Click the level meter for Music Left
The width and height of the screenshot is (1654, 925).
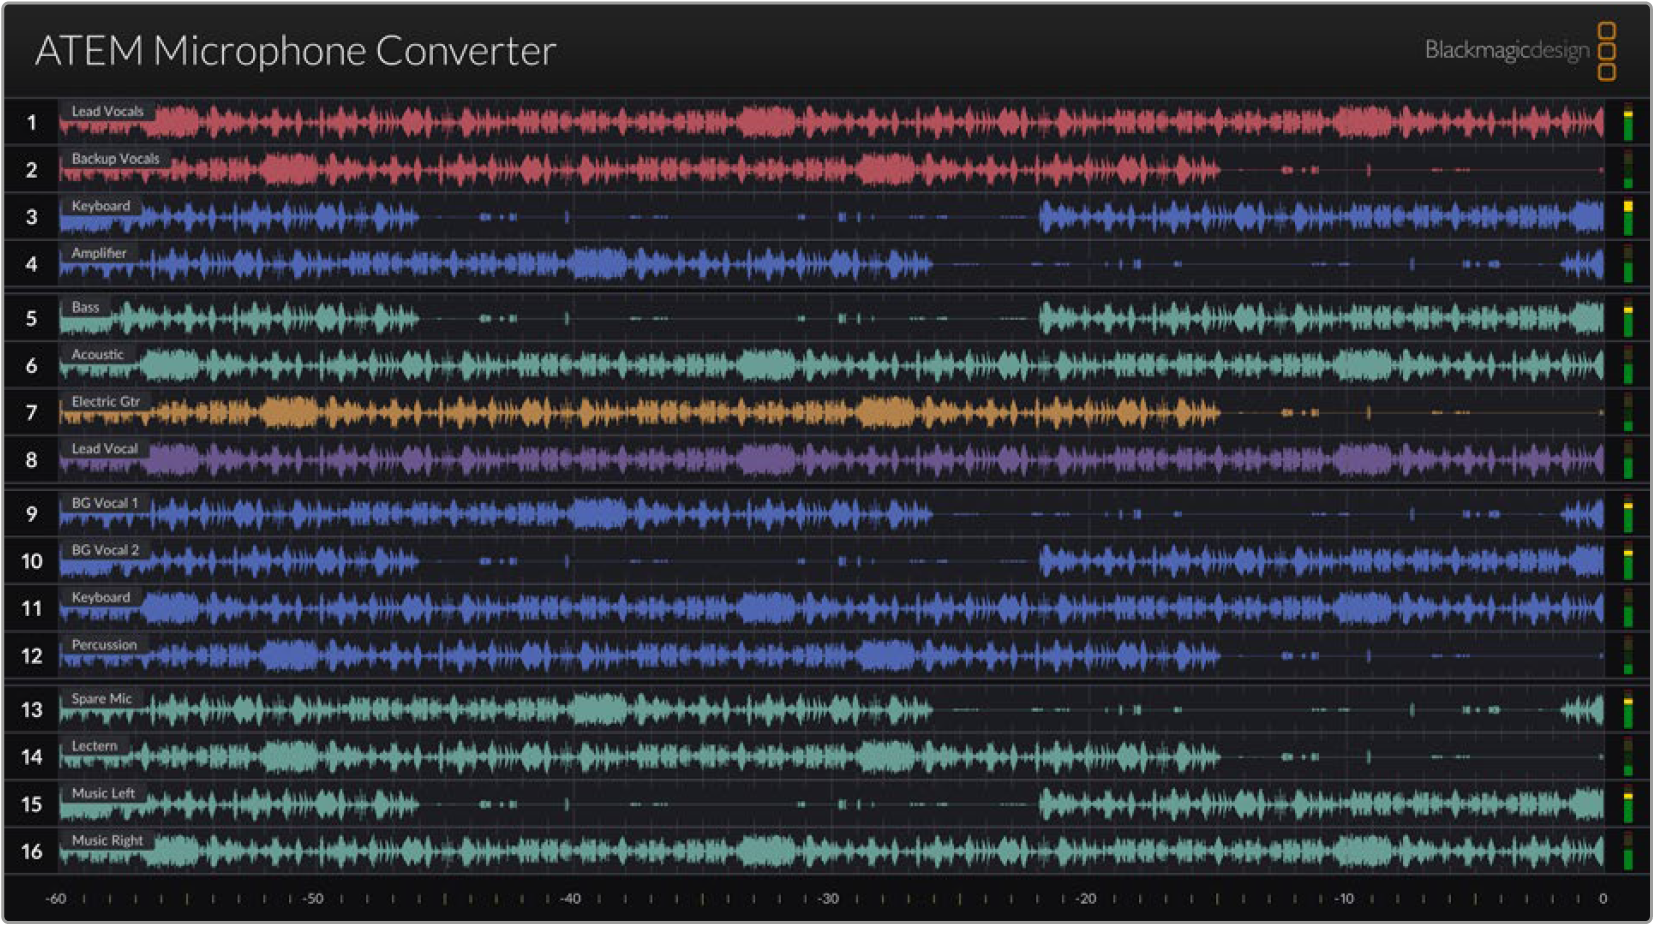(1628, 803)
